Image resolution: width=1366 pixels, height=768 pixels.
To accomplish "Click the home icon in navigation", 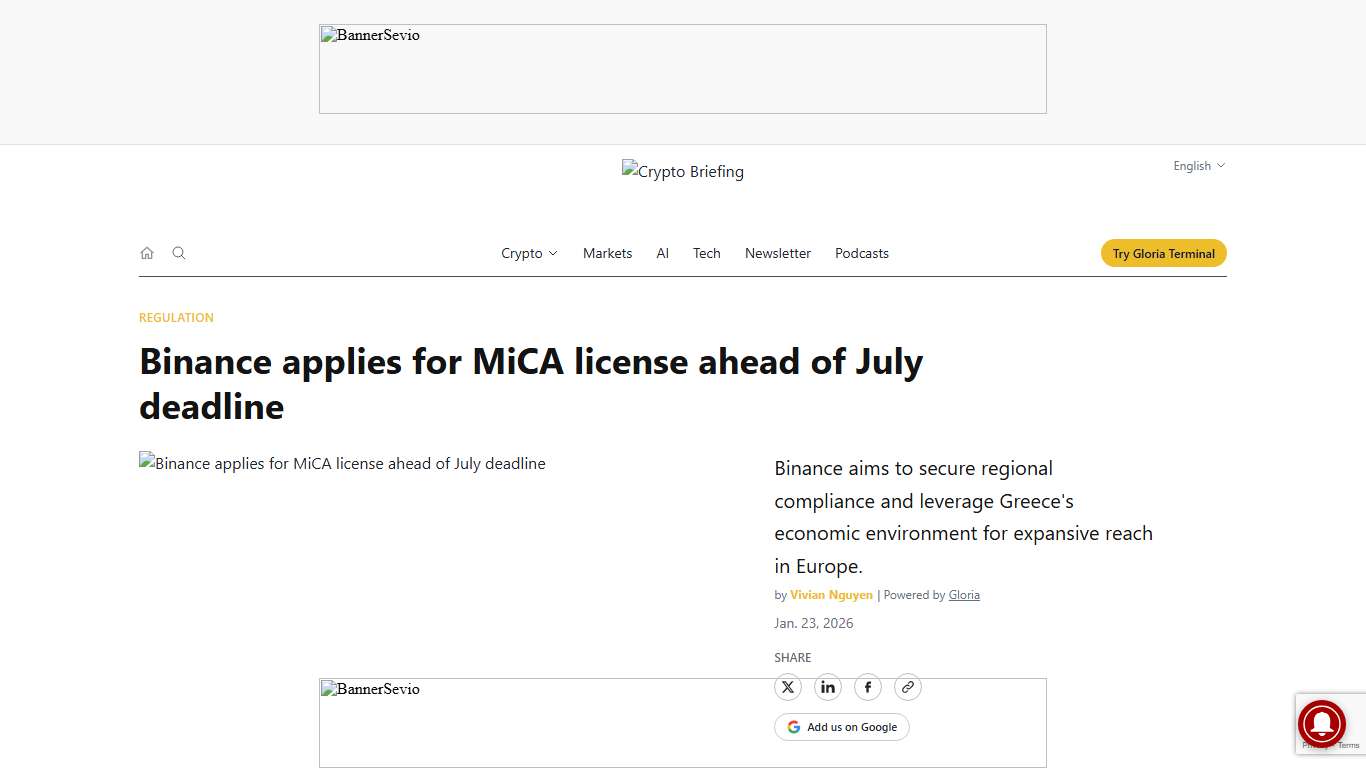I will [147, 253].
